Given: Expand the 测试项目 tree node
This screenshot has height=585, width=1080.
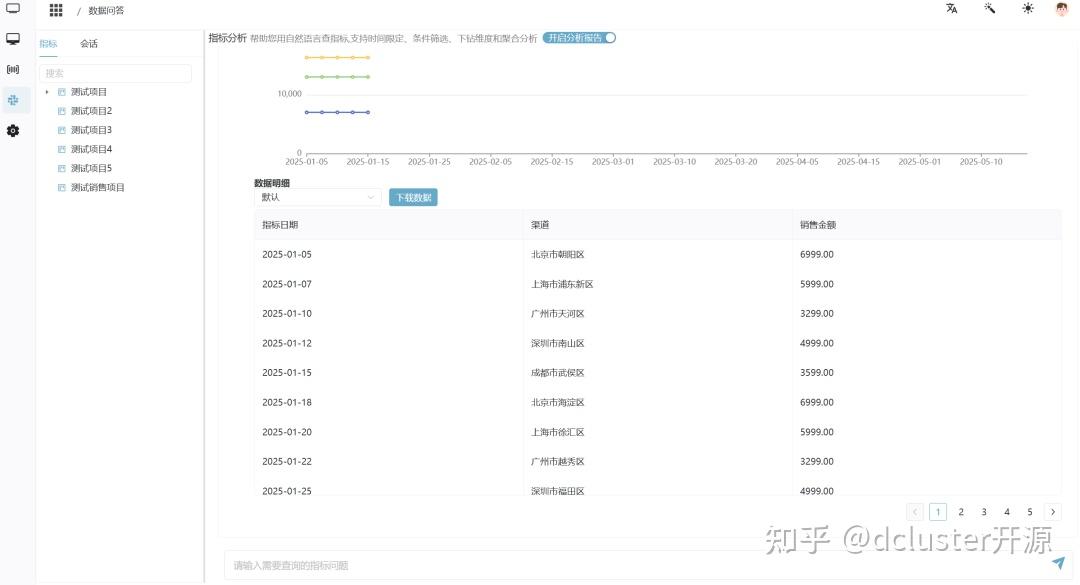Looking at the screenshot, I should [x=47, y=91].
